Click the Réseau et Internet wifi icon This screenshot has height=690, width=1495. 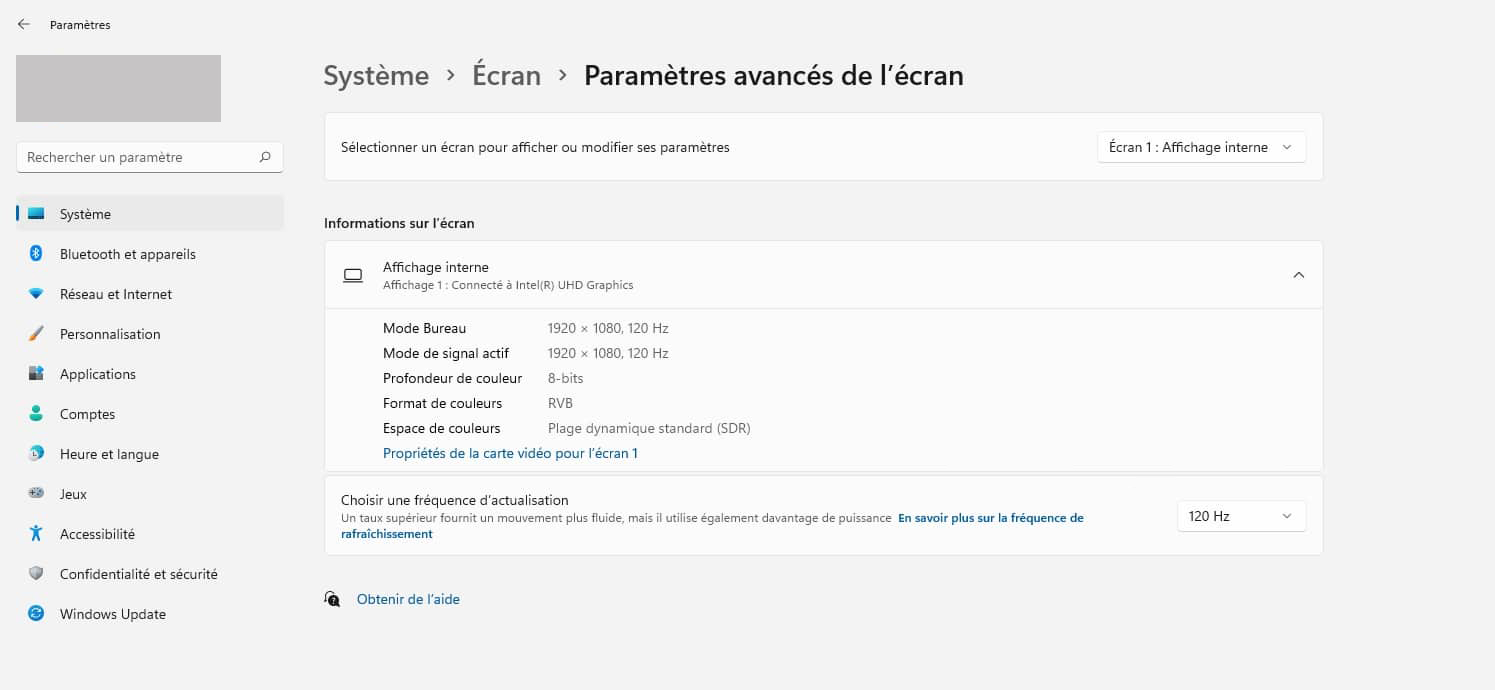pyautogui.click(x=36, y=294)
